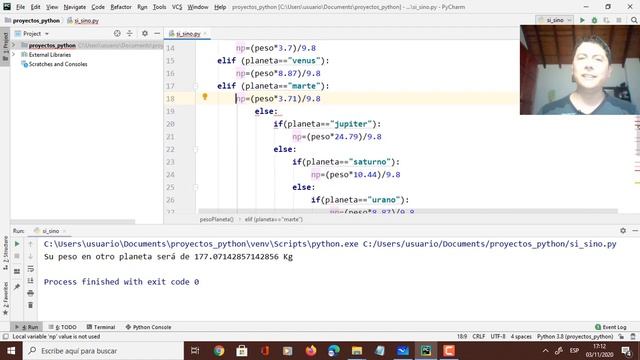Click restore layout icon in Run panel
Screen dimensions: 640x360
click(x=17, y=271)
